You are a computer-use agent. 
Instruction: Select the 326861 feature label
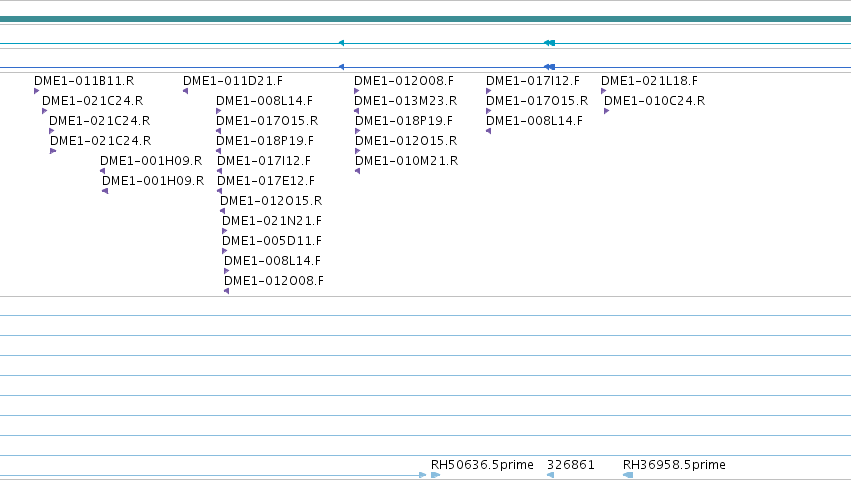point(571,465)
